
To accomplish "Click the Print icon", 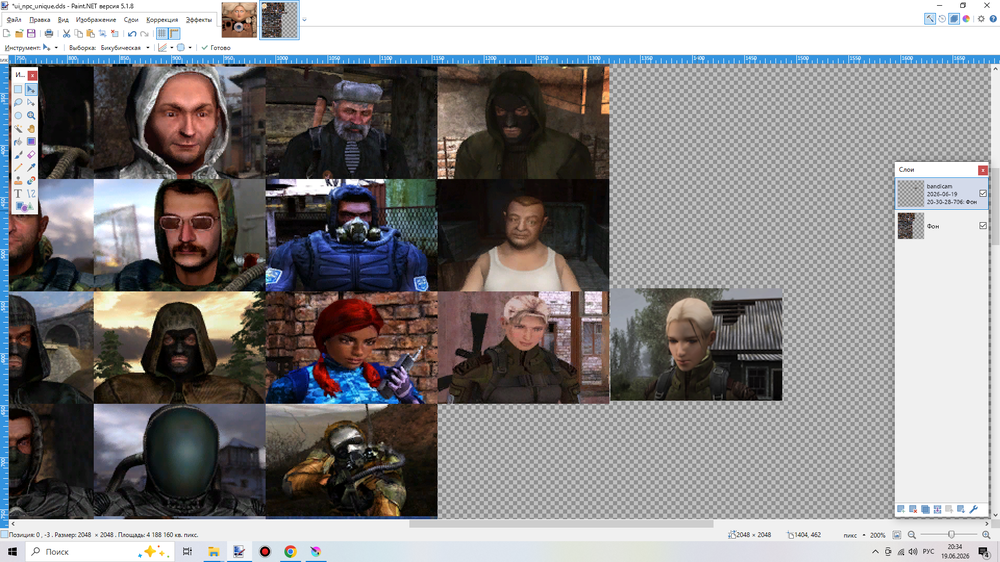I will click(x=48, y=33).
